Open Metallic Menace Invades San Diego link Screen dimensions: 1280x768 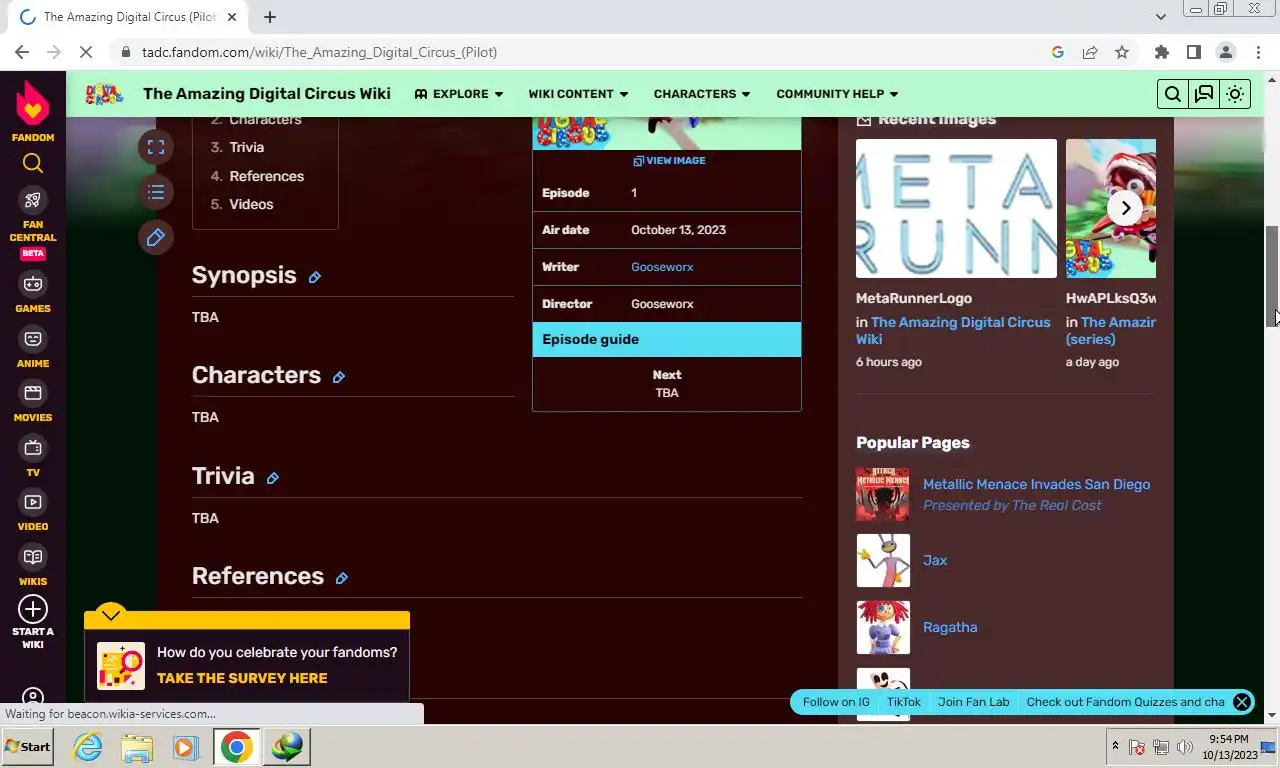click(x=1036, y=484)
